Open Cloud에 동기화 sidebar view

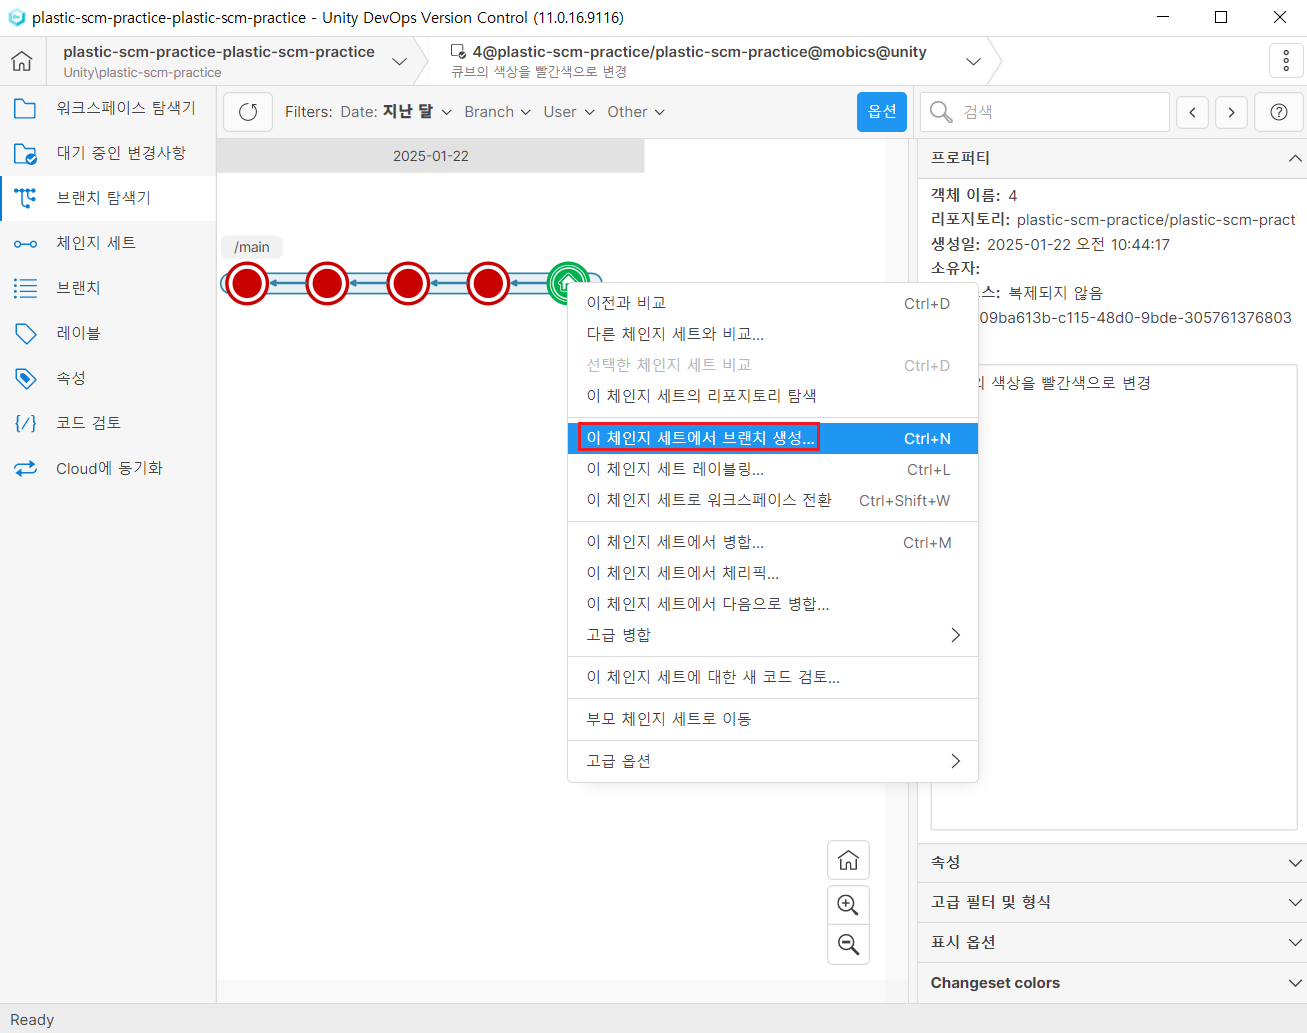click(x=108, y=468)
